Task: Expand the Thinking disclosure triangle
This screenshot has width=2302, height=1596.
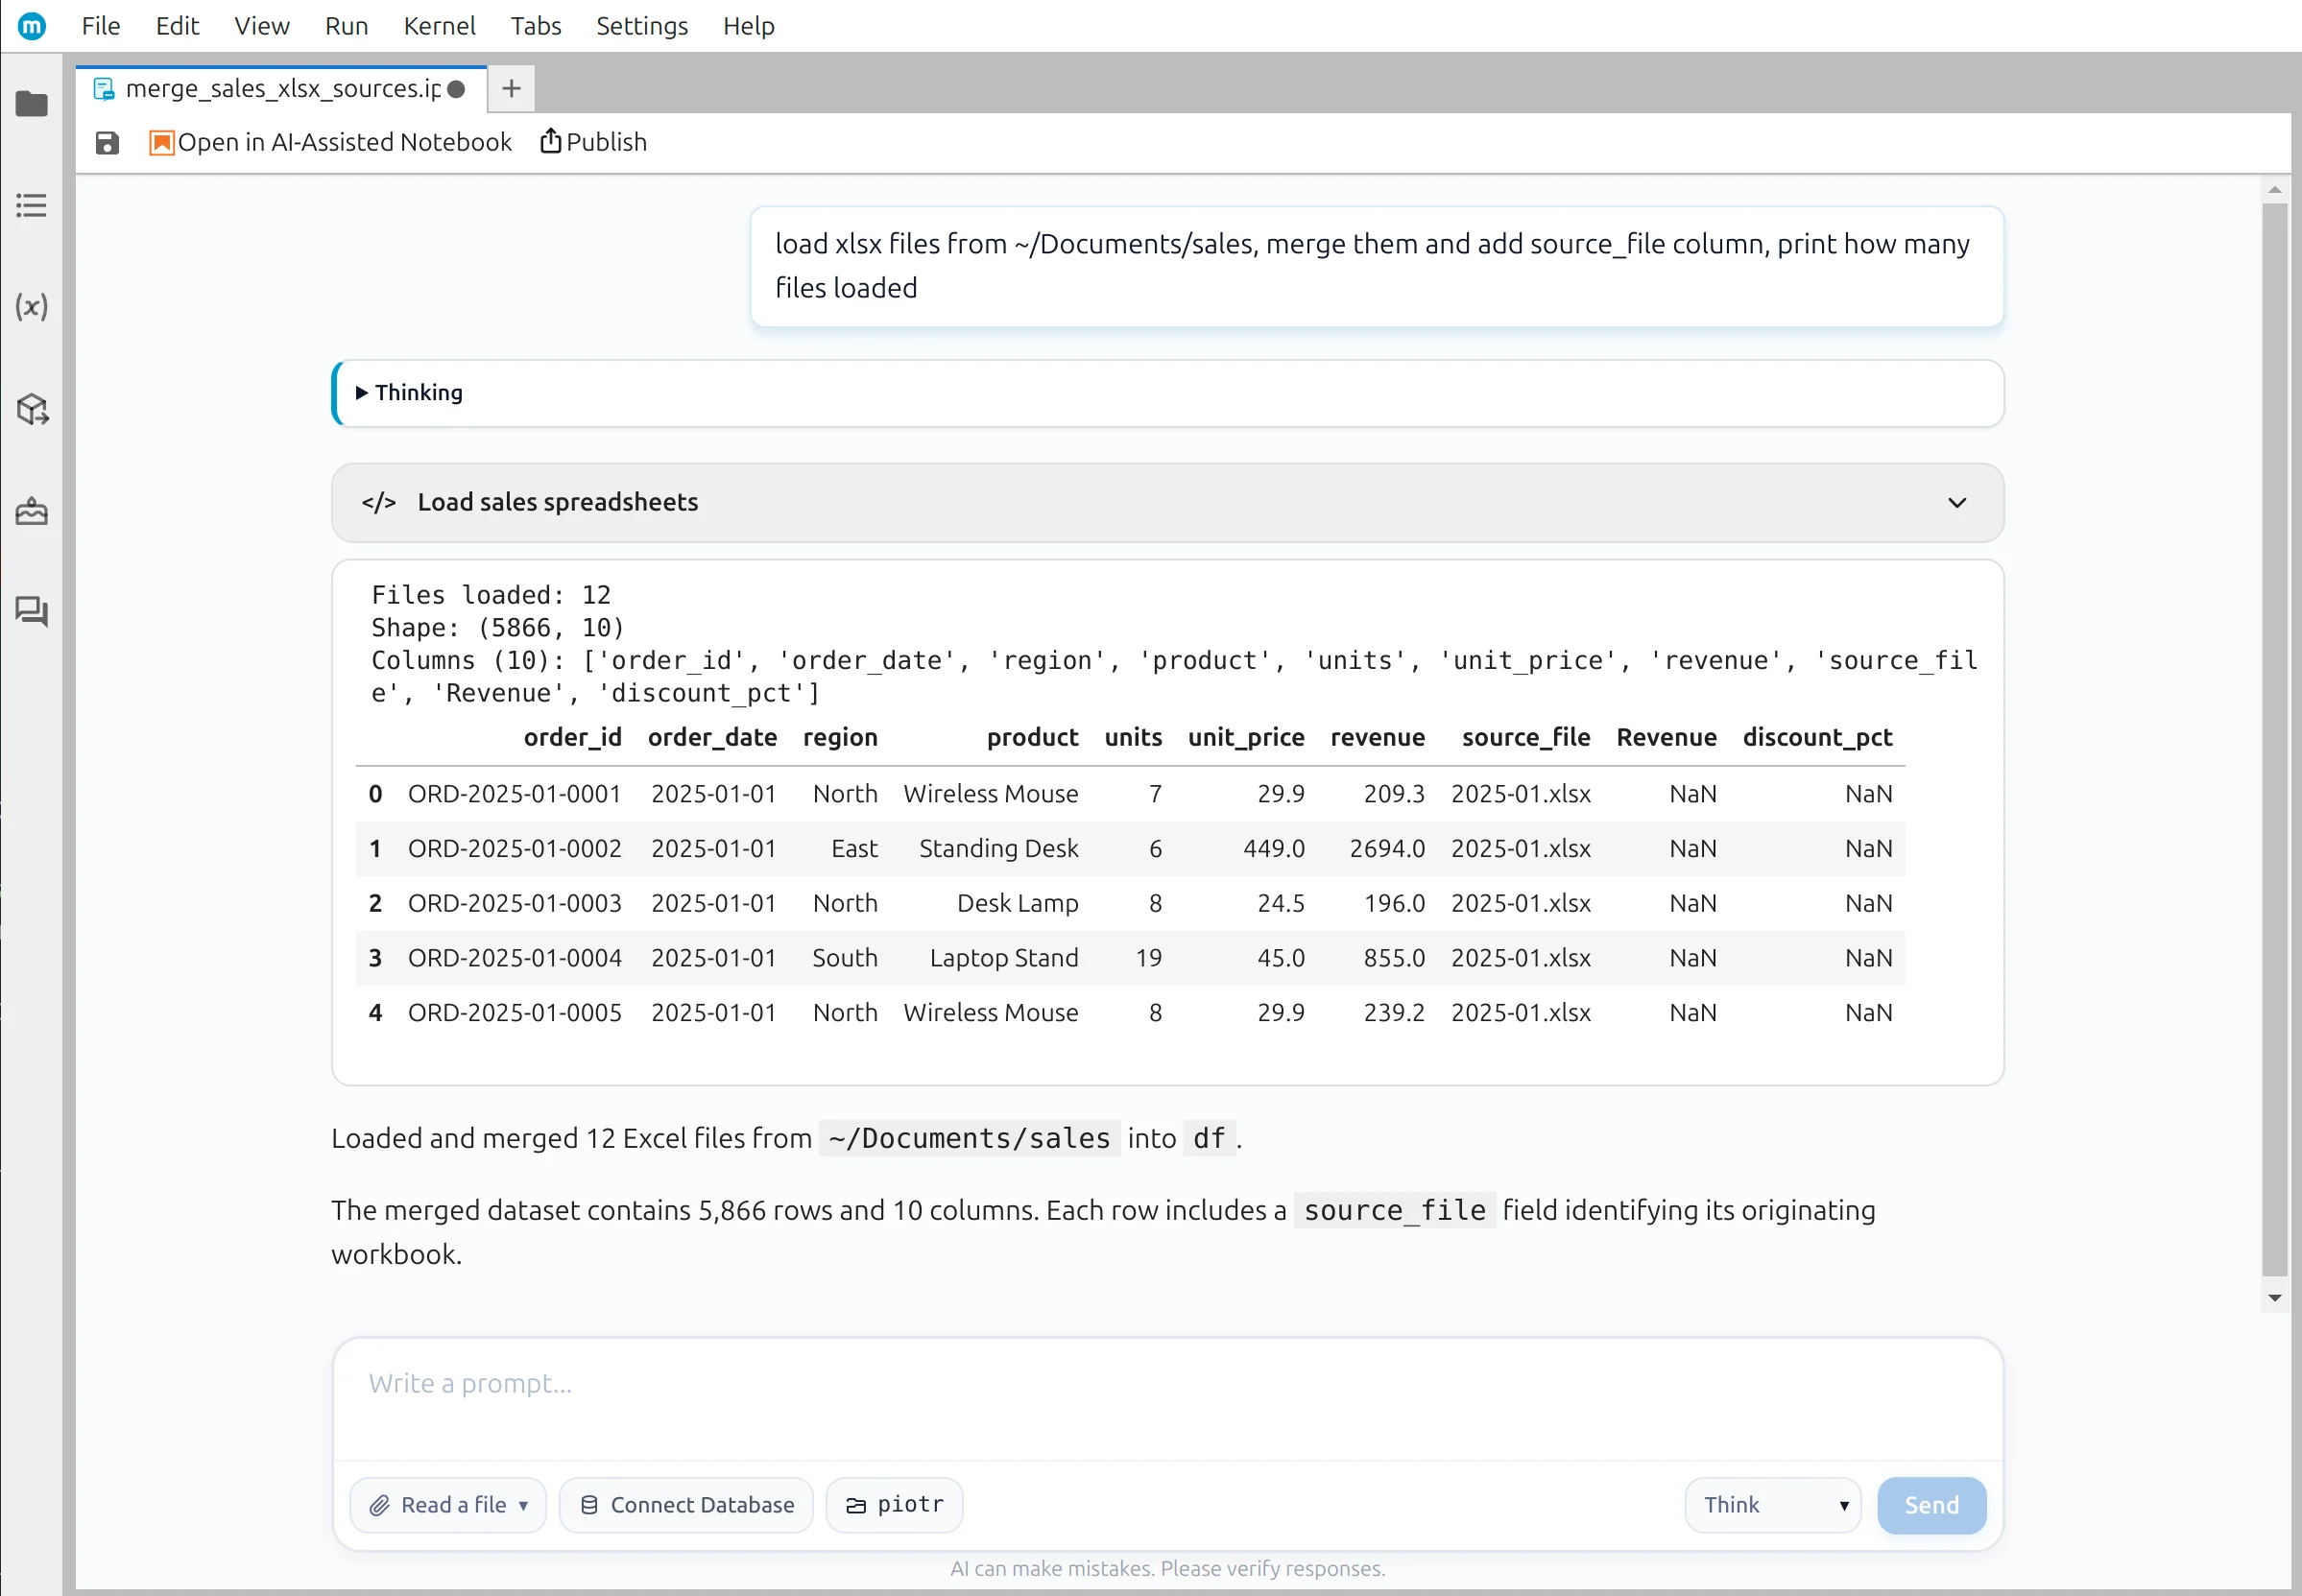Action: (362, 393)
